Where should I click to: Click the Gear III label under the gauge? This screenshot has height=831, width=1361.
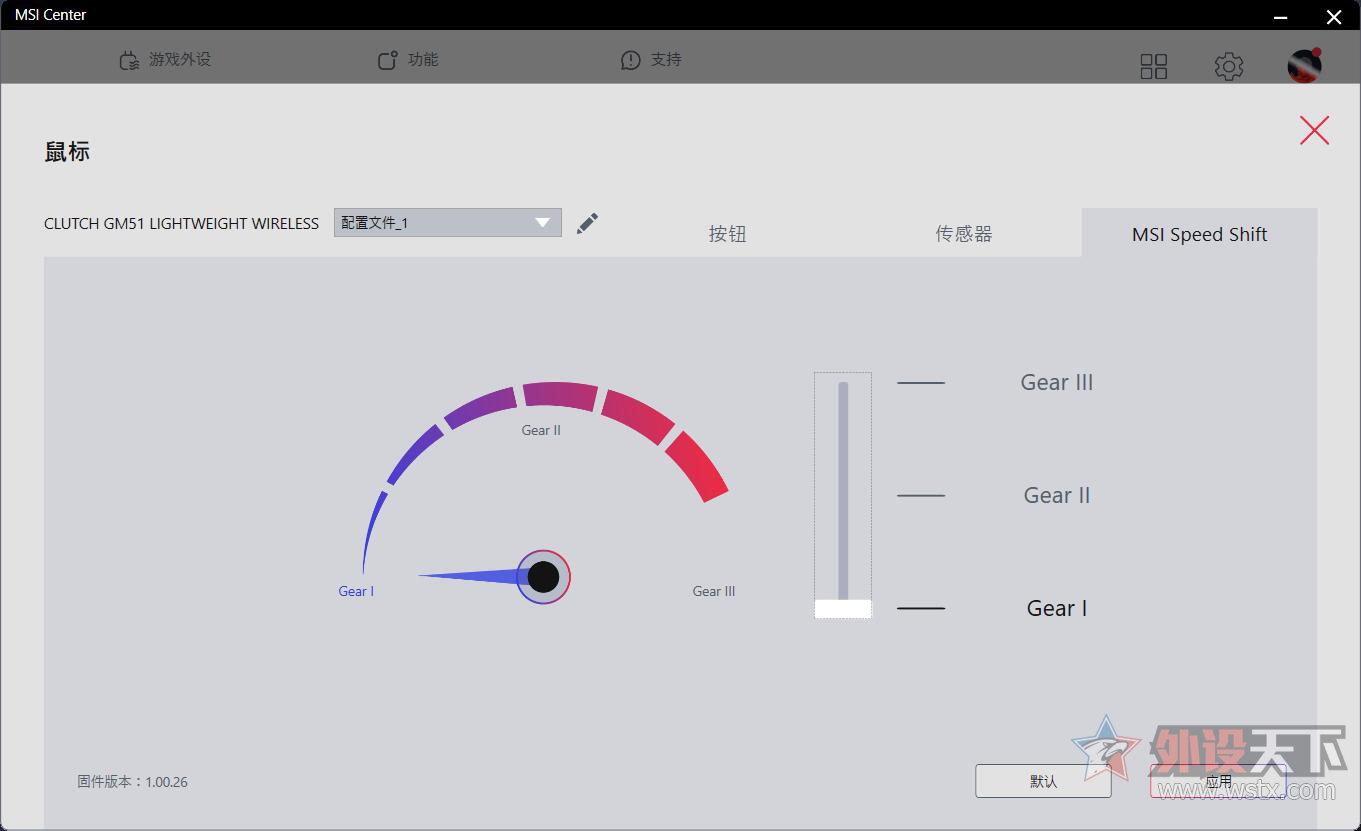click(714, 591)
